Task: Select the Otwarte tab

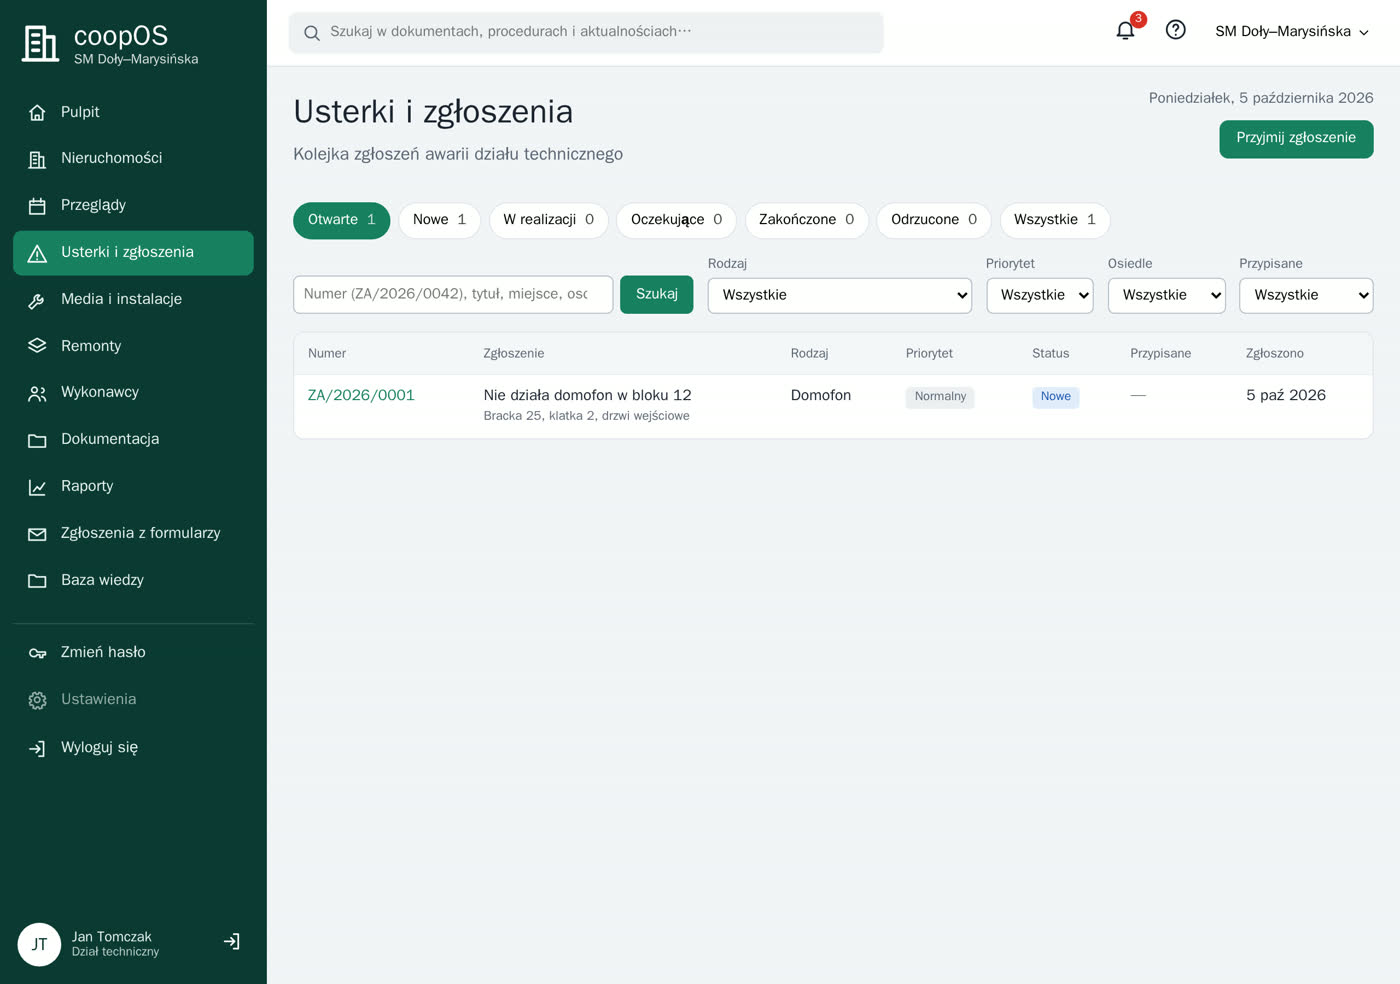Action: (x=341, y=220)
